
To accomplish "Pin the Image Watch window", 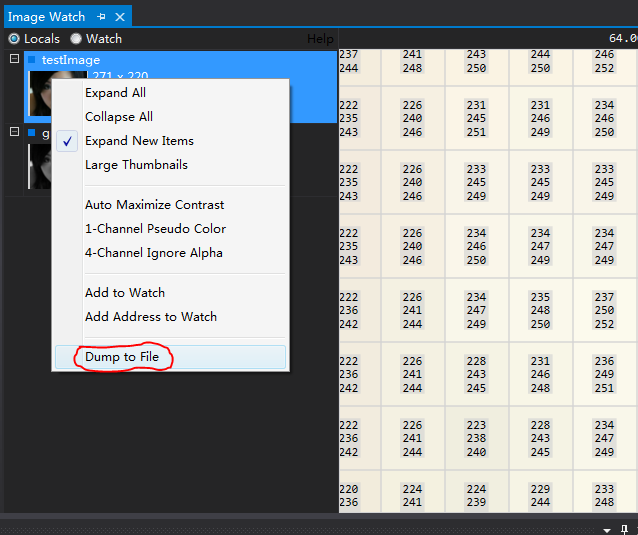I will [101, 17].
